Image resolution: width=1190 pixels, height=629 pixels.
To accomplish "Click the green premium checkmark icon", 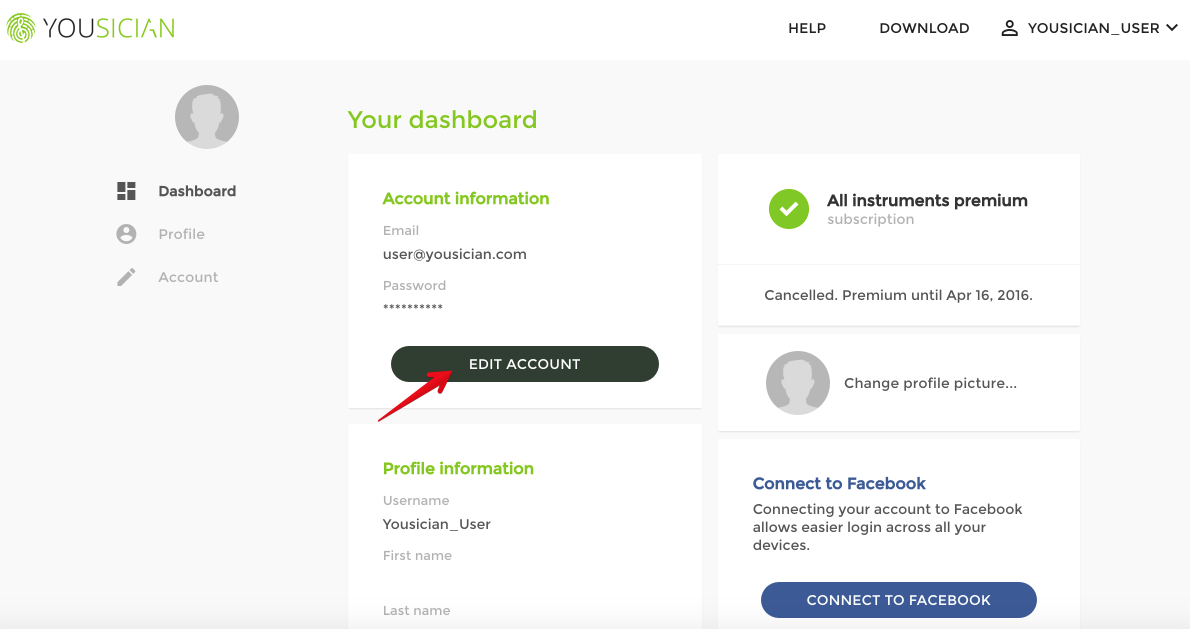I will click(789, 209).
